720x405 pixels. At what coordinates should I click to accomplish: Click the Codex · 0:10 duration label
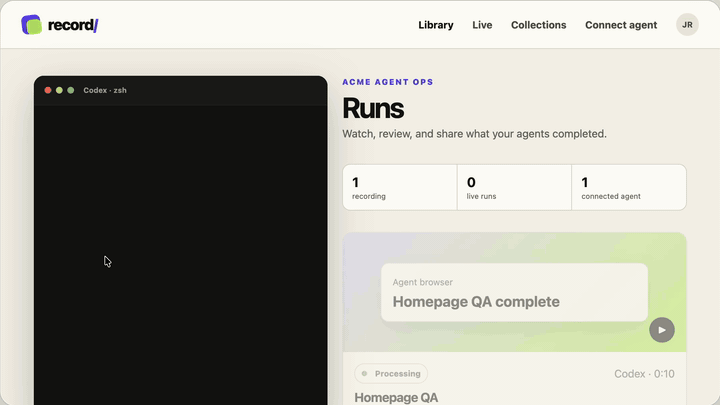click(644, 374)
